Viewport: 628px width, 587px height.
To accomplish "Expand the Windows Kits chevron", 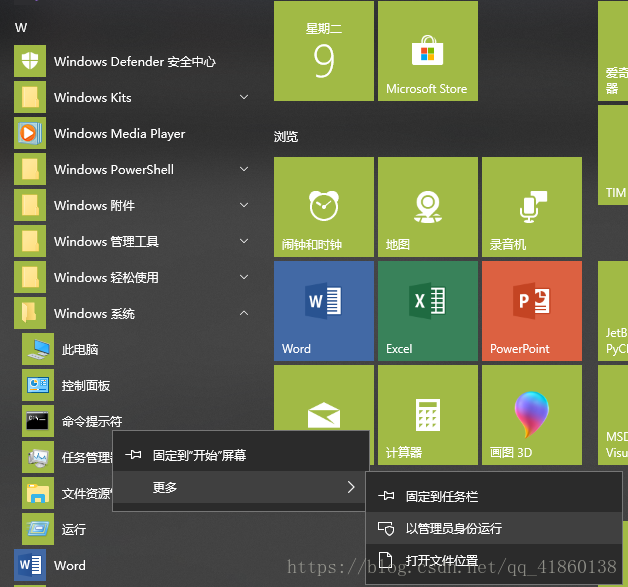I will 244,97.
